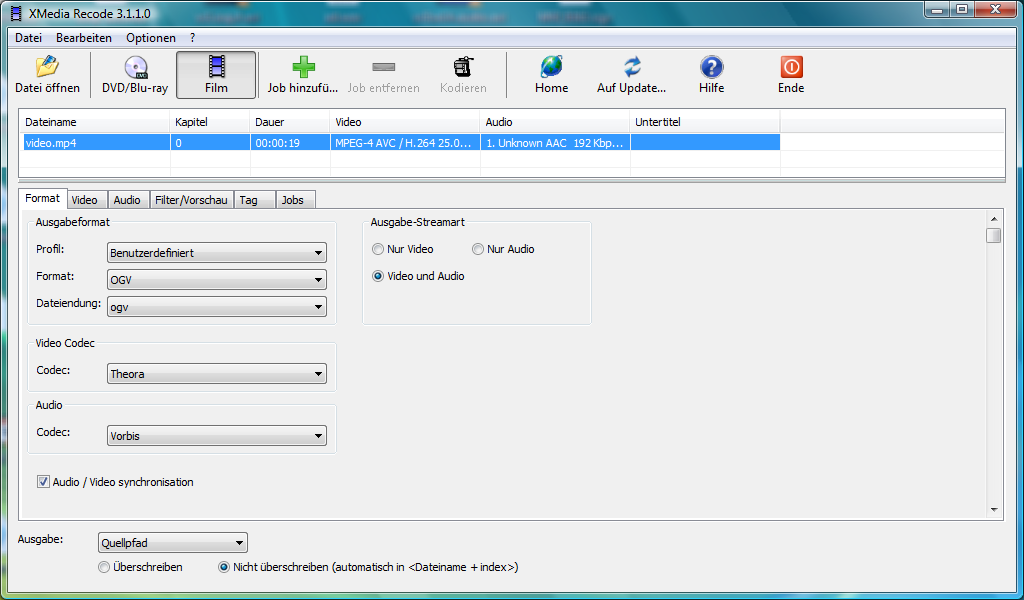Screen dimensions: 1024x600
Task: Open the Video Codec Theora dropdown
Action: click(x=217, y=373)
